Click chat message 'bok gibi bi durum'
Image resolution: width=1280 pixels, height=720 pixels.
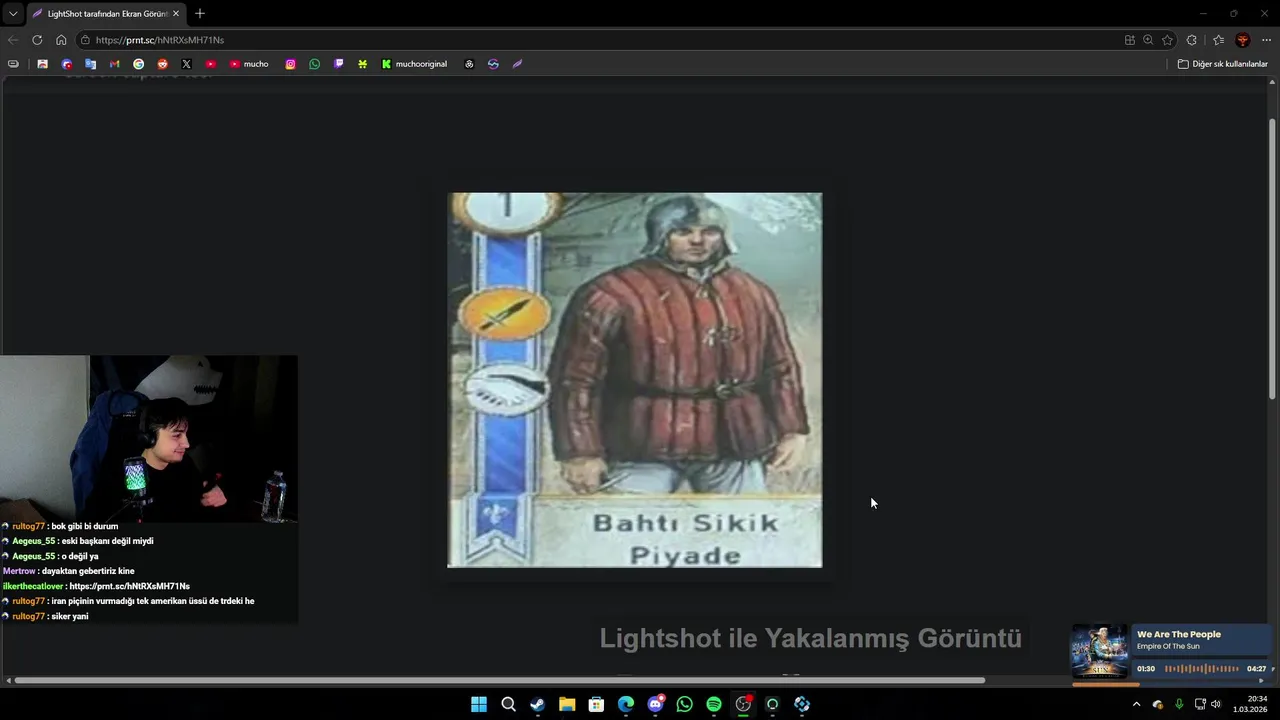coord(84,526)
